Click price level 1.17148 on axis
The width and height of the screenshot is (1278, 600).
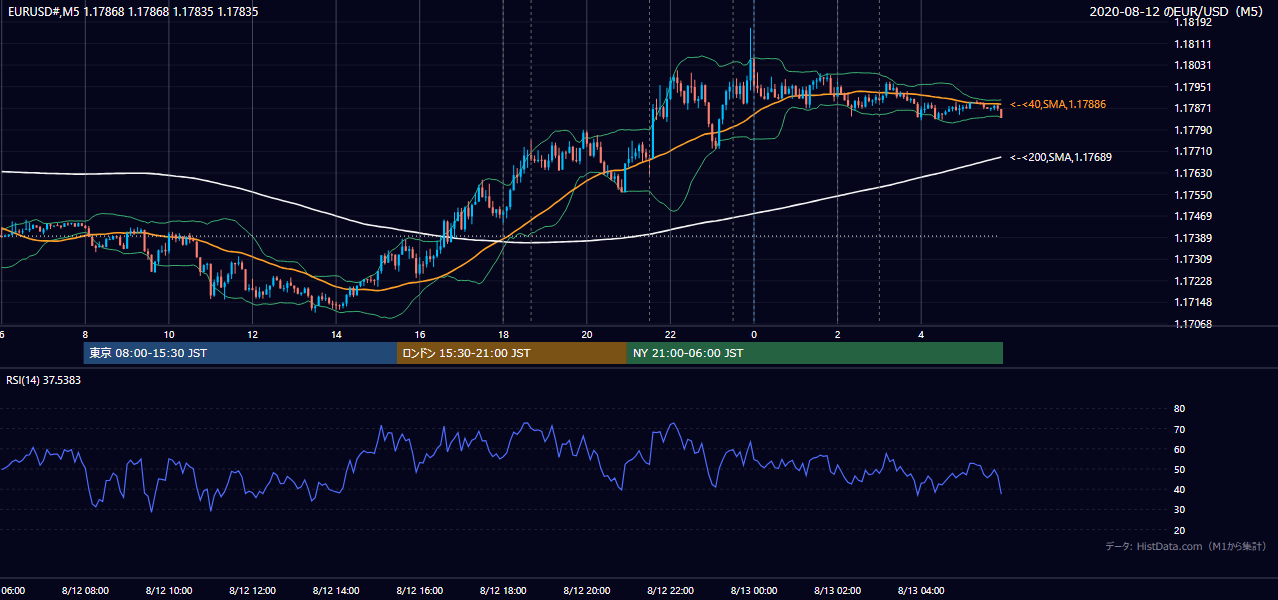[x=1193, y=302]
